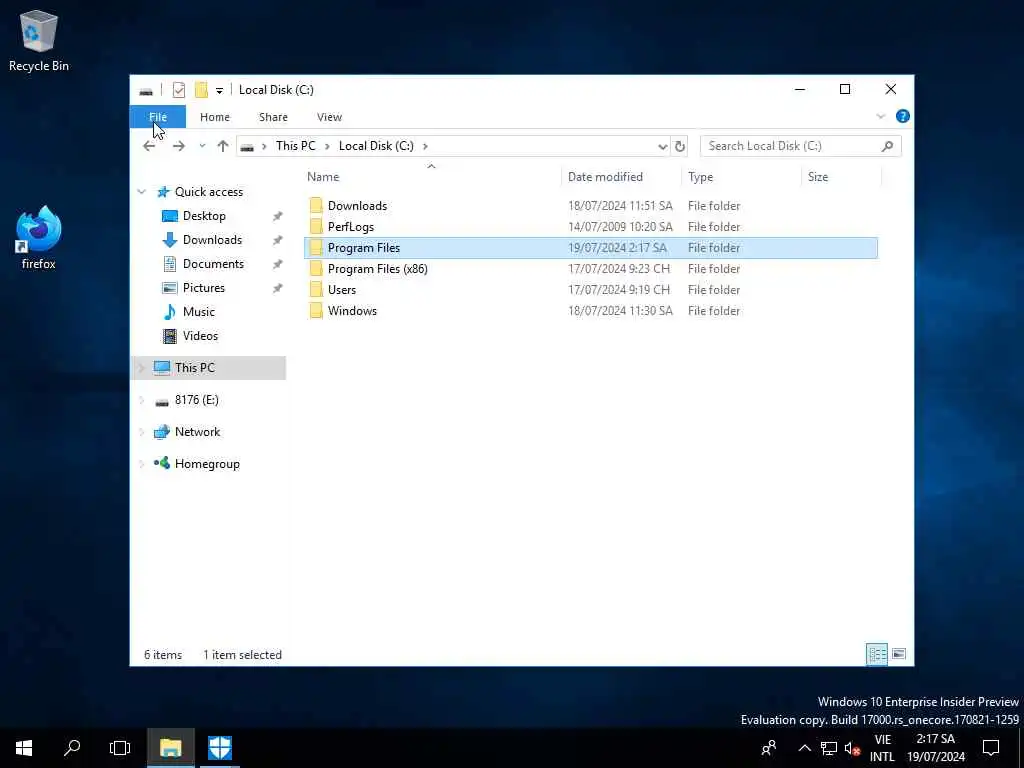Open the blue Help icon
1024x768 pixels.
click(x=903, y=116)
